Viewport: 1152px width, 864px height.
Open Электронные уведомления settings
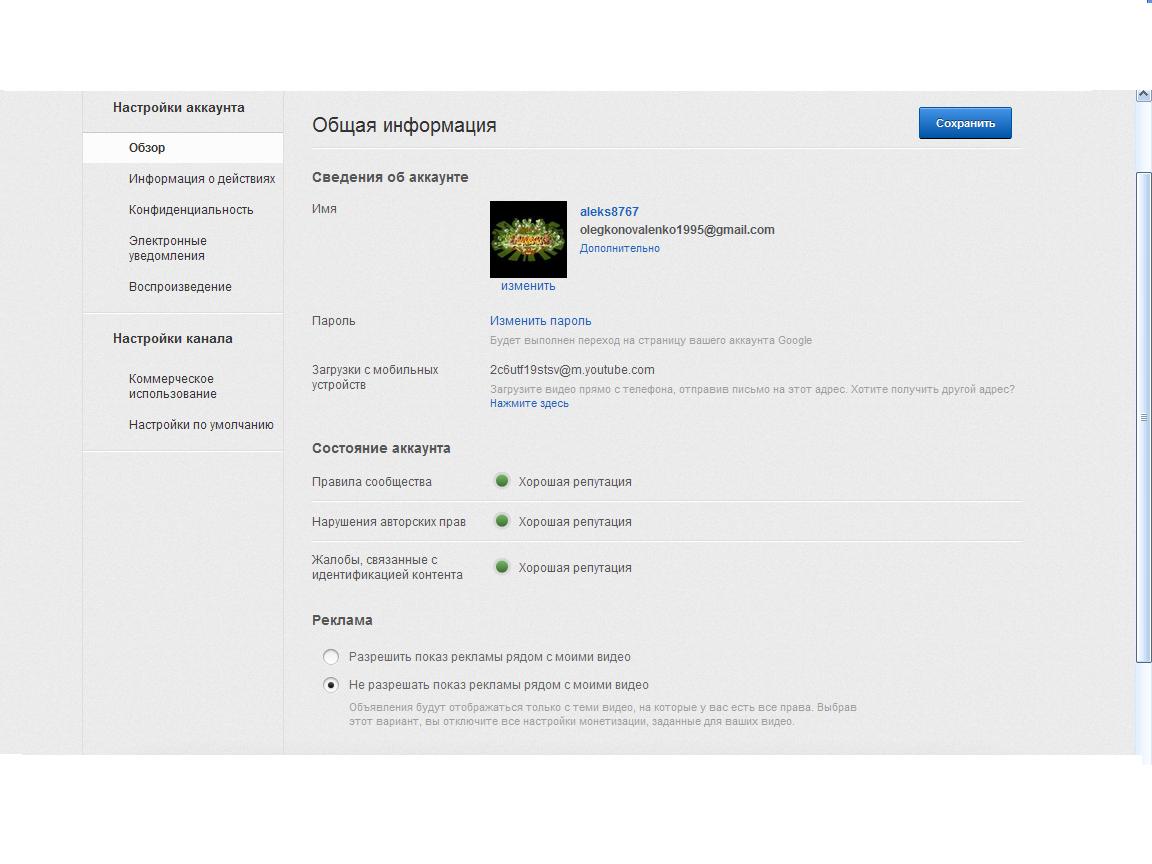168,248
